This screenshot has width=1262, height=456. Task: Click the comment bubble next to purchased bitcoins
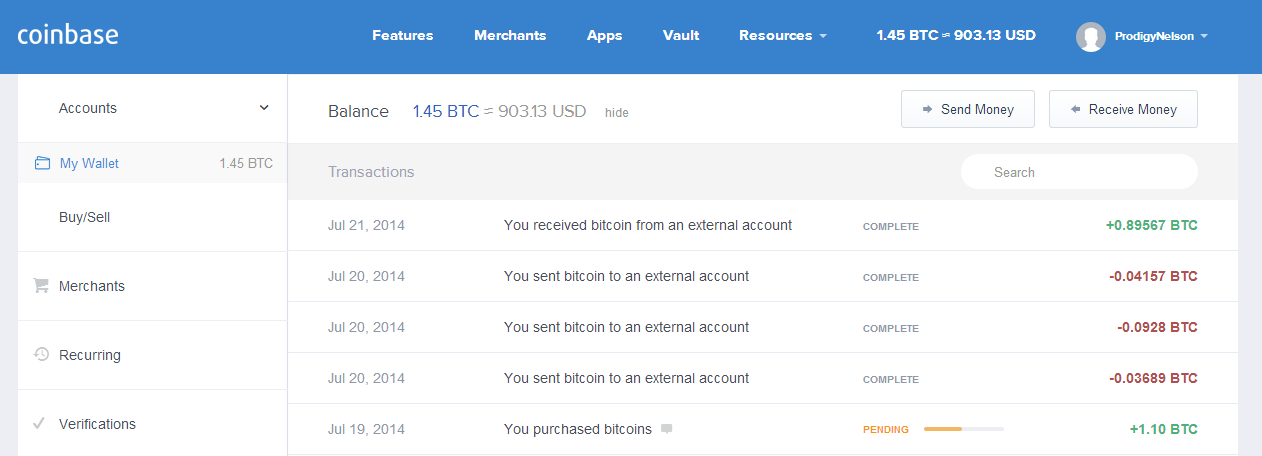coord(667,429)
